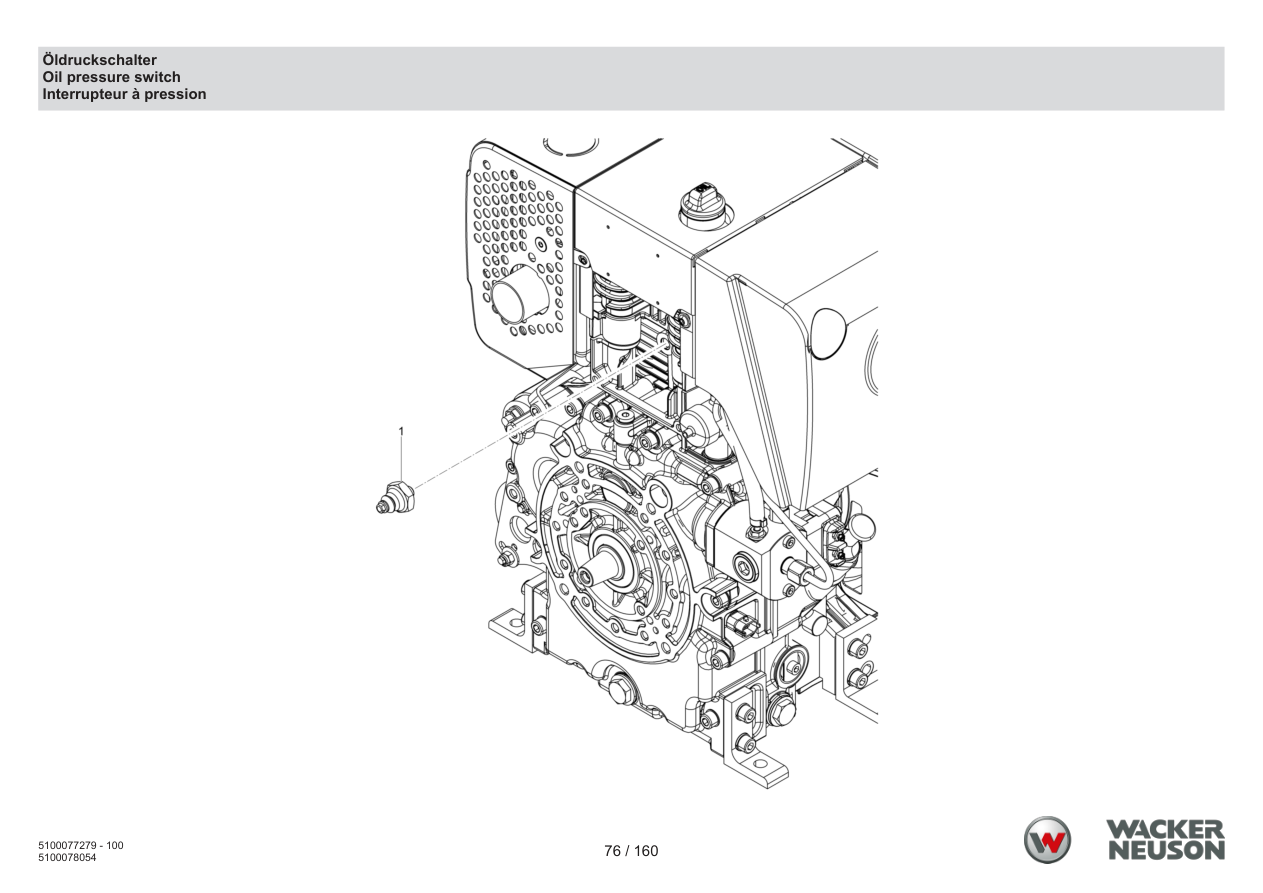Click the perforated fan cover on engine
The image size is (1263, 893).
pos(519,260)
